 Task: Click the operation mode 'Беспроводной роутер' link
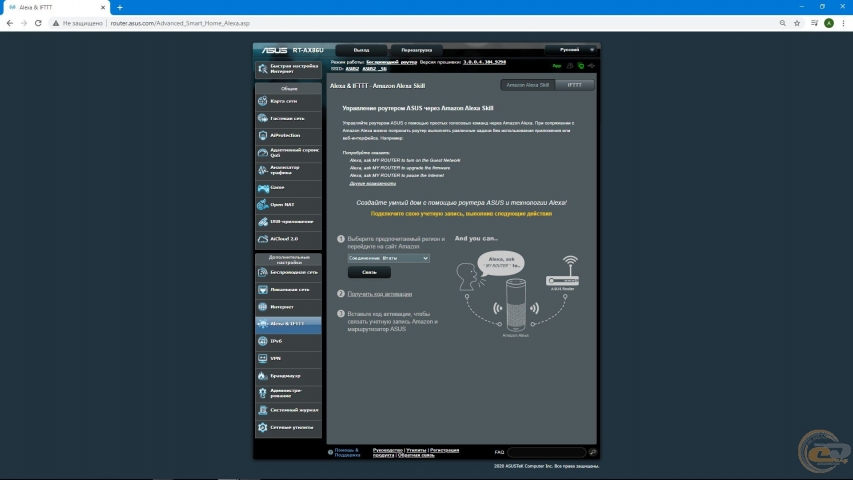tap(391, 62)
